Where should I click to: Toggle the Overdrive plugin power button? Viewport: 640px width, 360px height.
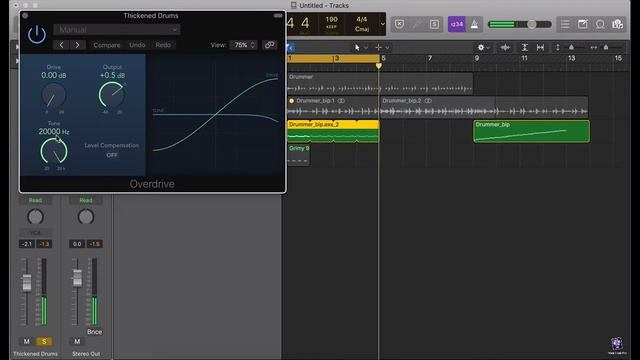(x=37, y=35)
